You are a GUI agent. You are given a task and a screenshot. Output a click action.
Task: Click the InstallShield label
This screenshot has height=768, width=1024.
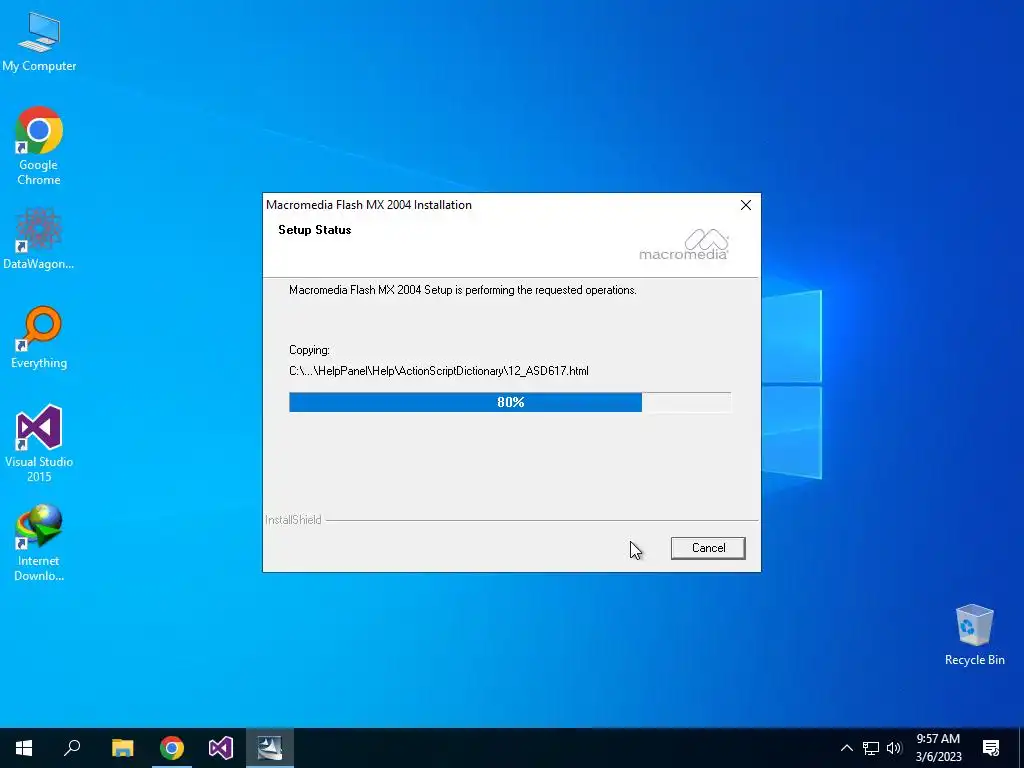[293, 520]
